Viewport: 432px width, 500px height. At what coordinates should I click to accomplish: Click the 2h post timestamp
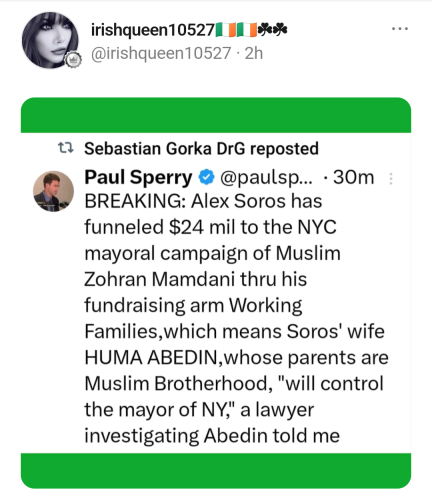(254, 53)
